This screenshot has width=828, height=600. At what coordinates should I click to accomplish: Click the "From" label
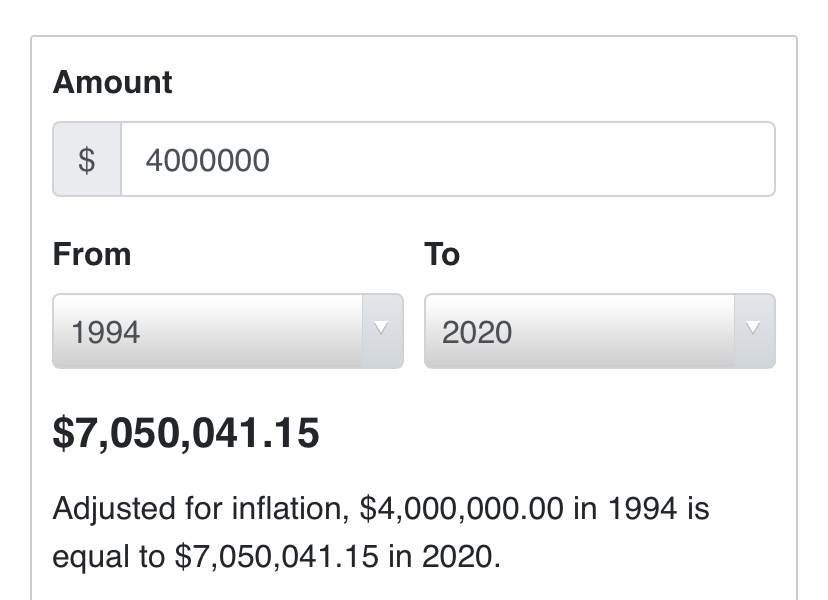click(x=91, y=254)
